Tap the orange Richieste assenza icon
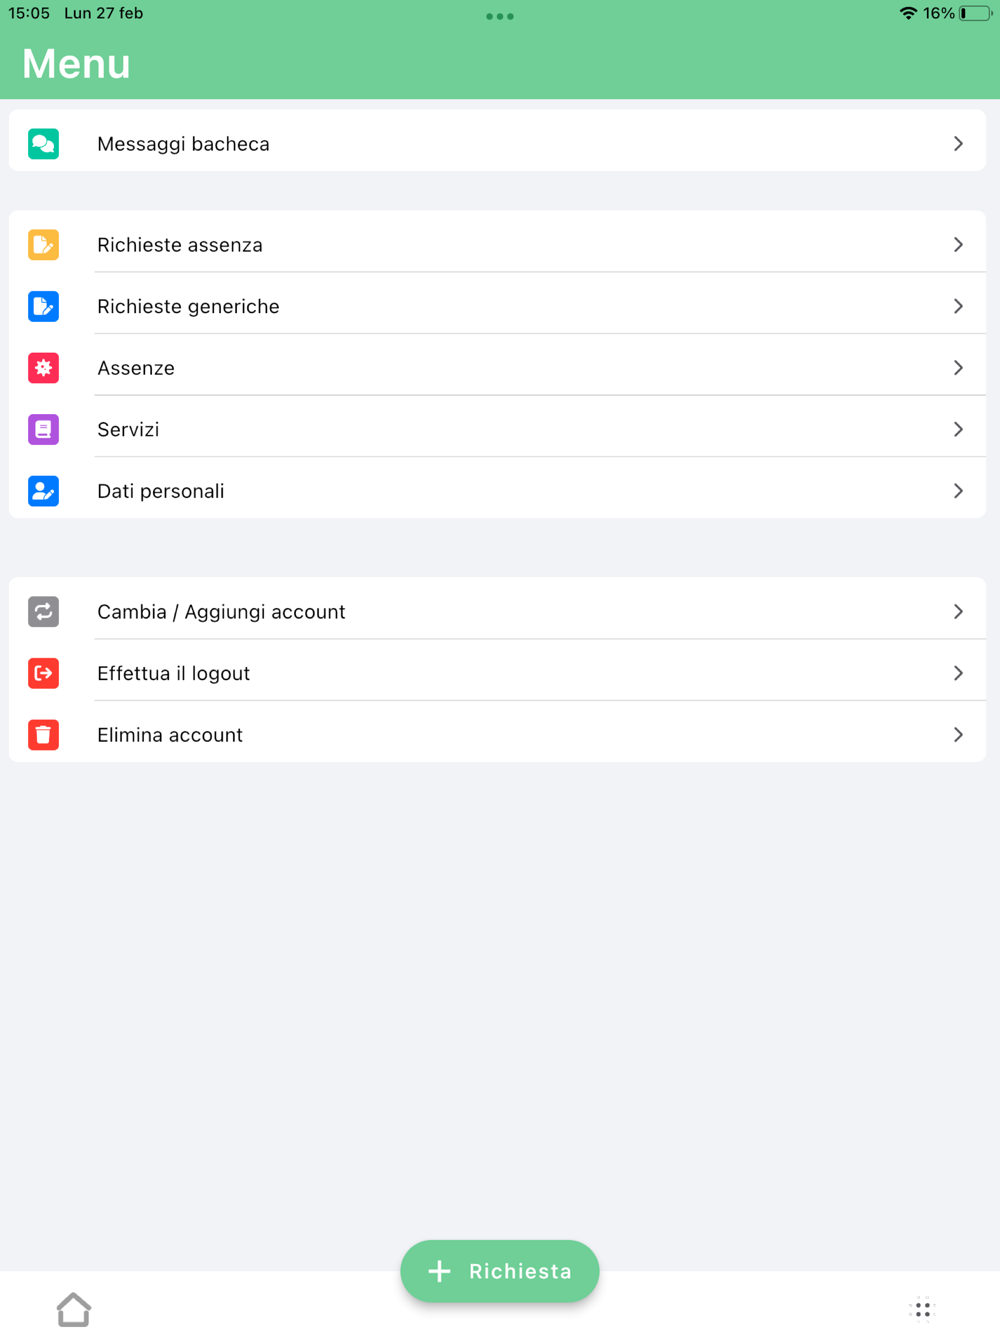The width and height of the screenshot is (1000, 1334). pos(43,245)
